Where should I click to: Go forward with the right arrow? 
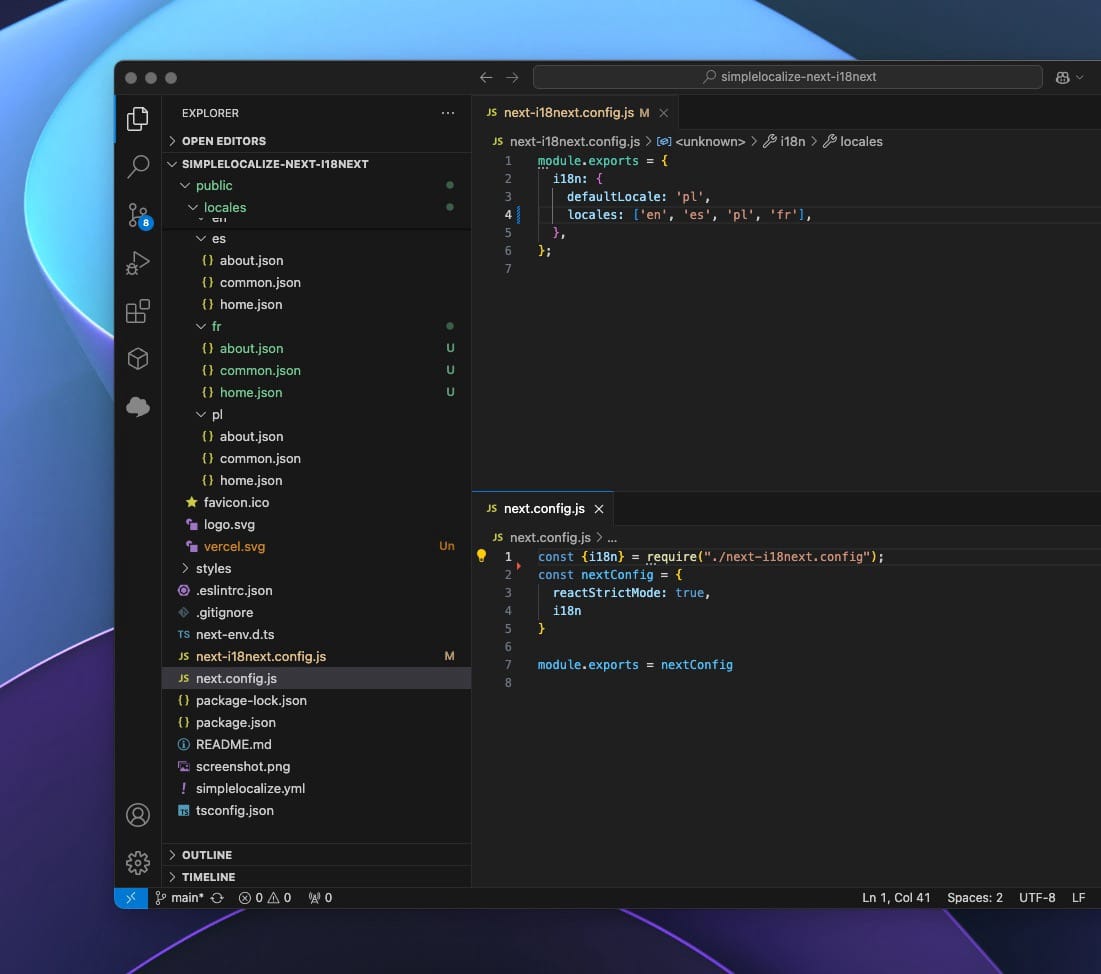513,77
